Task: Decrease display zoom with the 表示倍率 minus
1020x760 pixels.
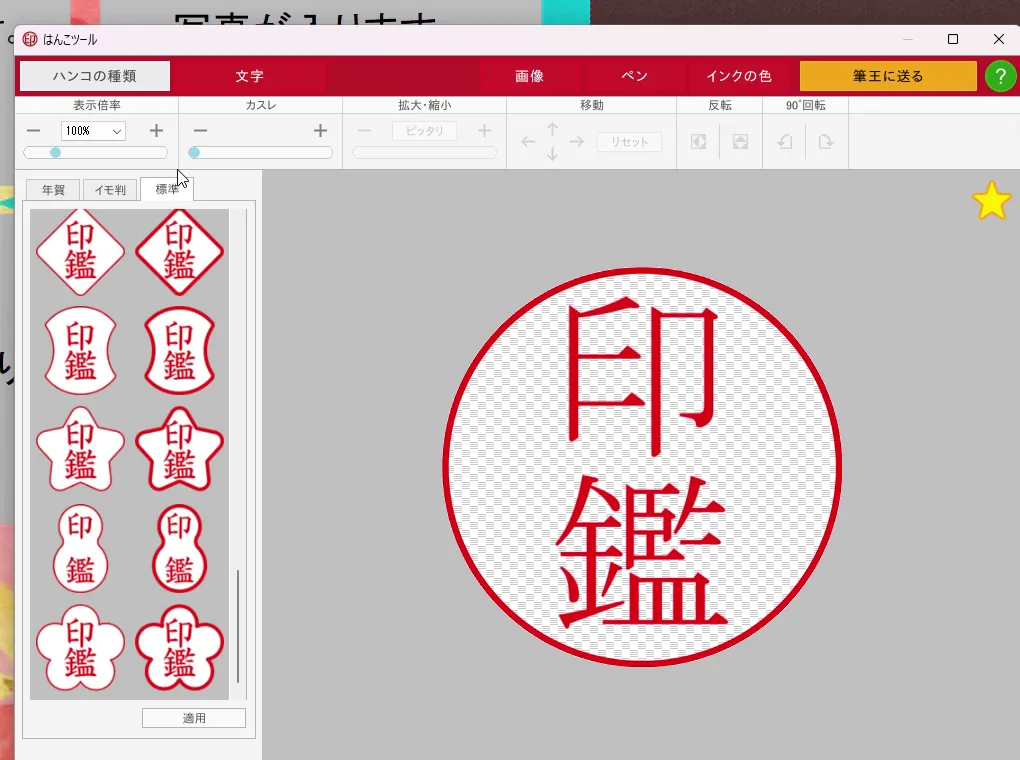Action: pyautogui.click(x=34, y=131)
